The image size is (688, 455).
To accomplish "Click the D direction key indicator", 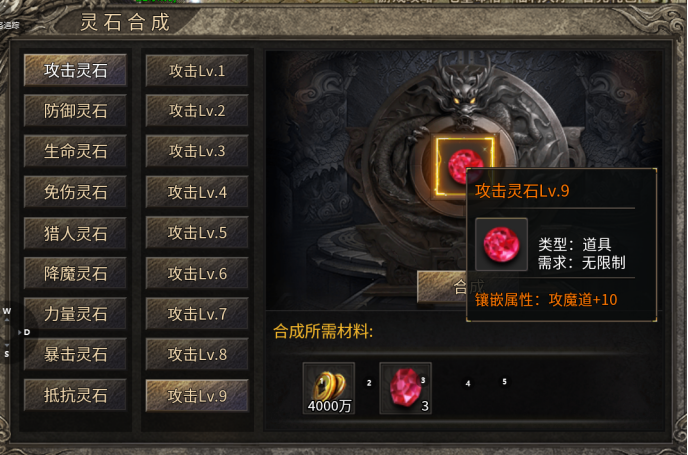I will (x=27, y=332).
